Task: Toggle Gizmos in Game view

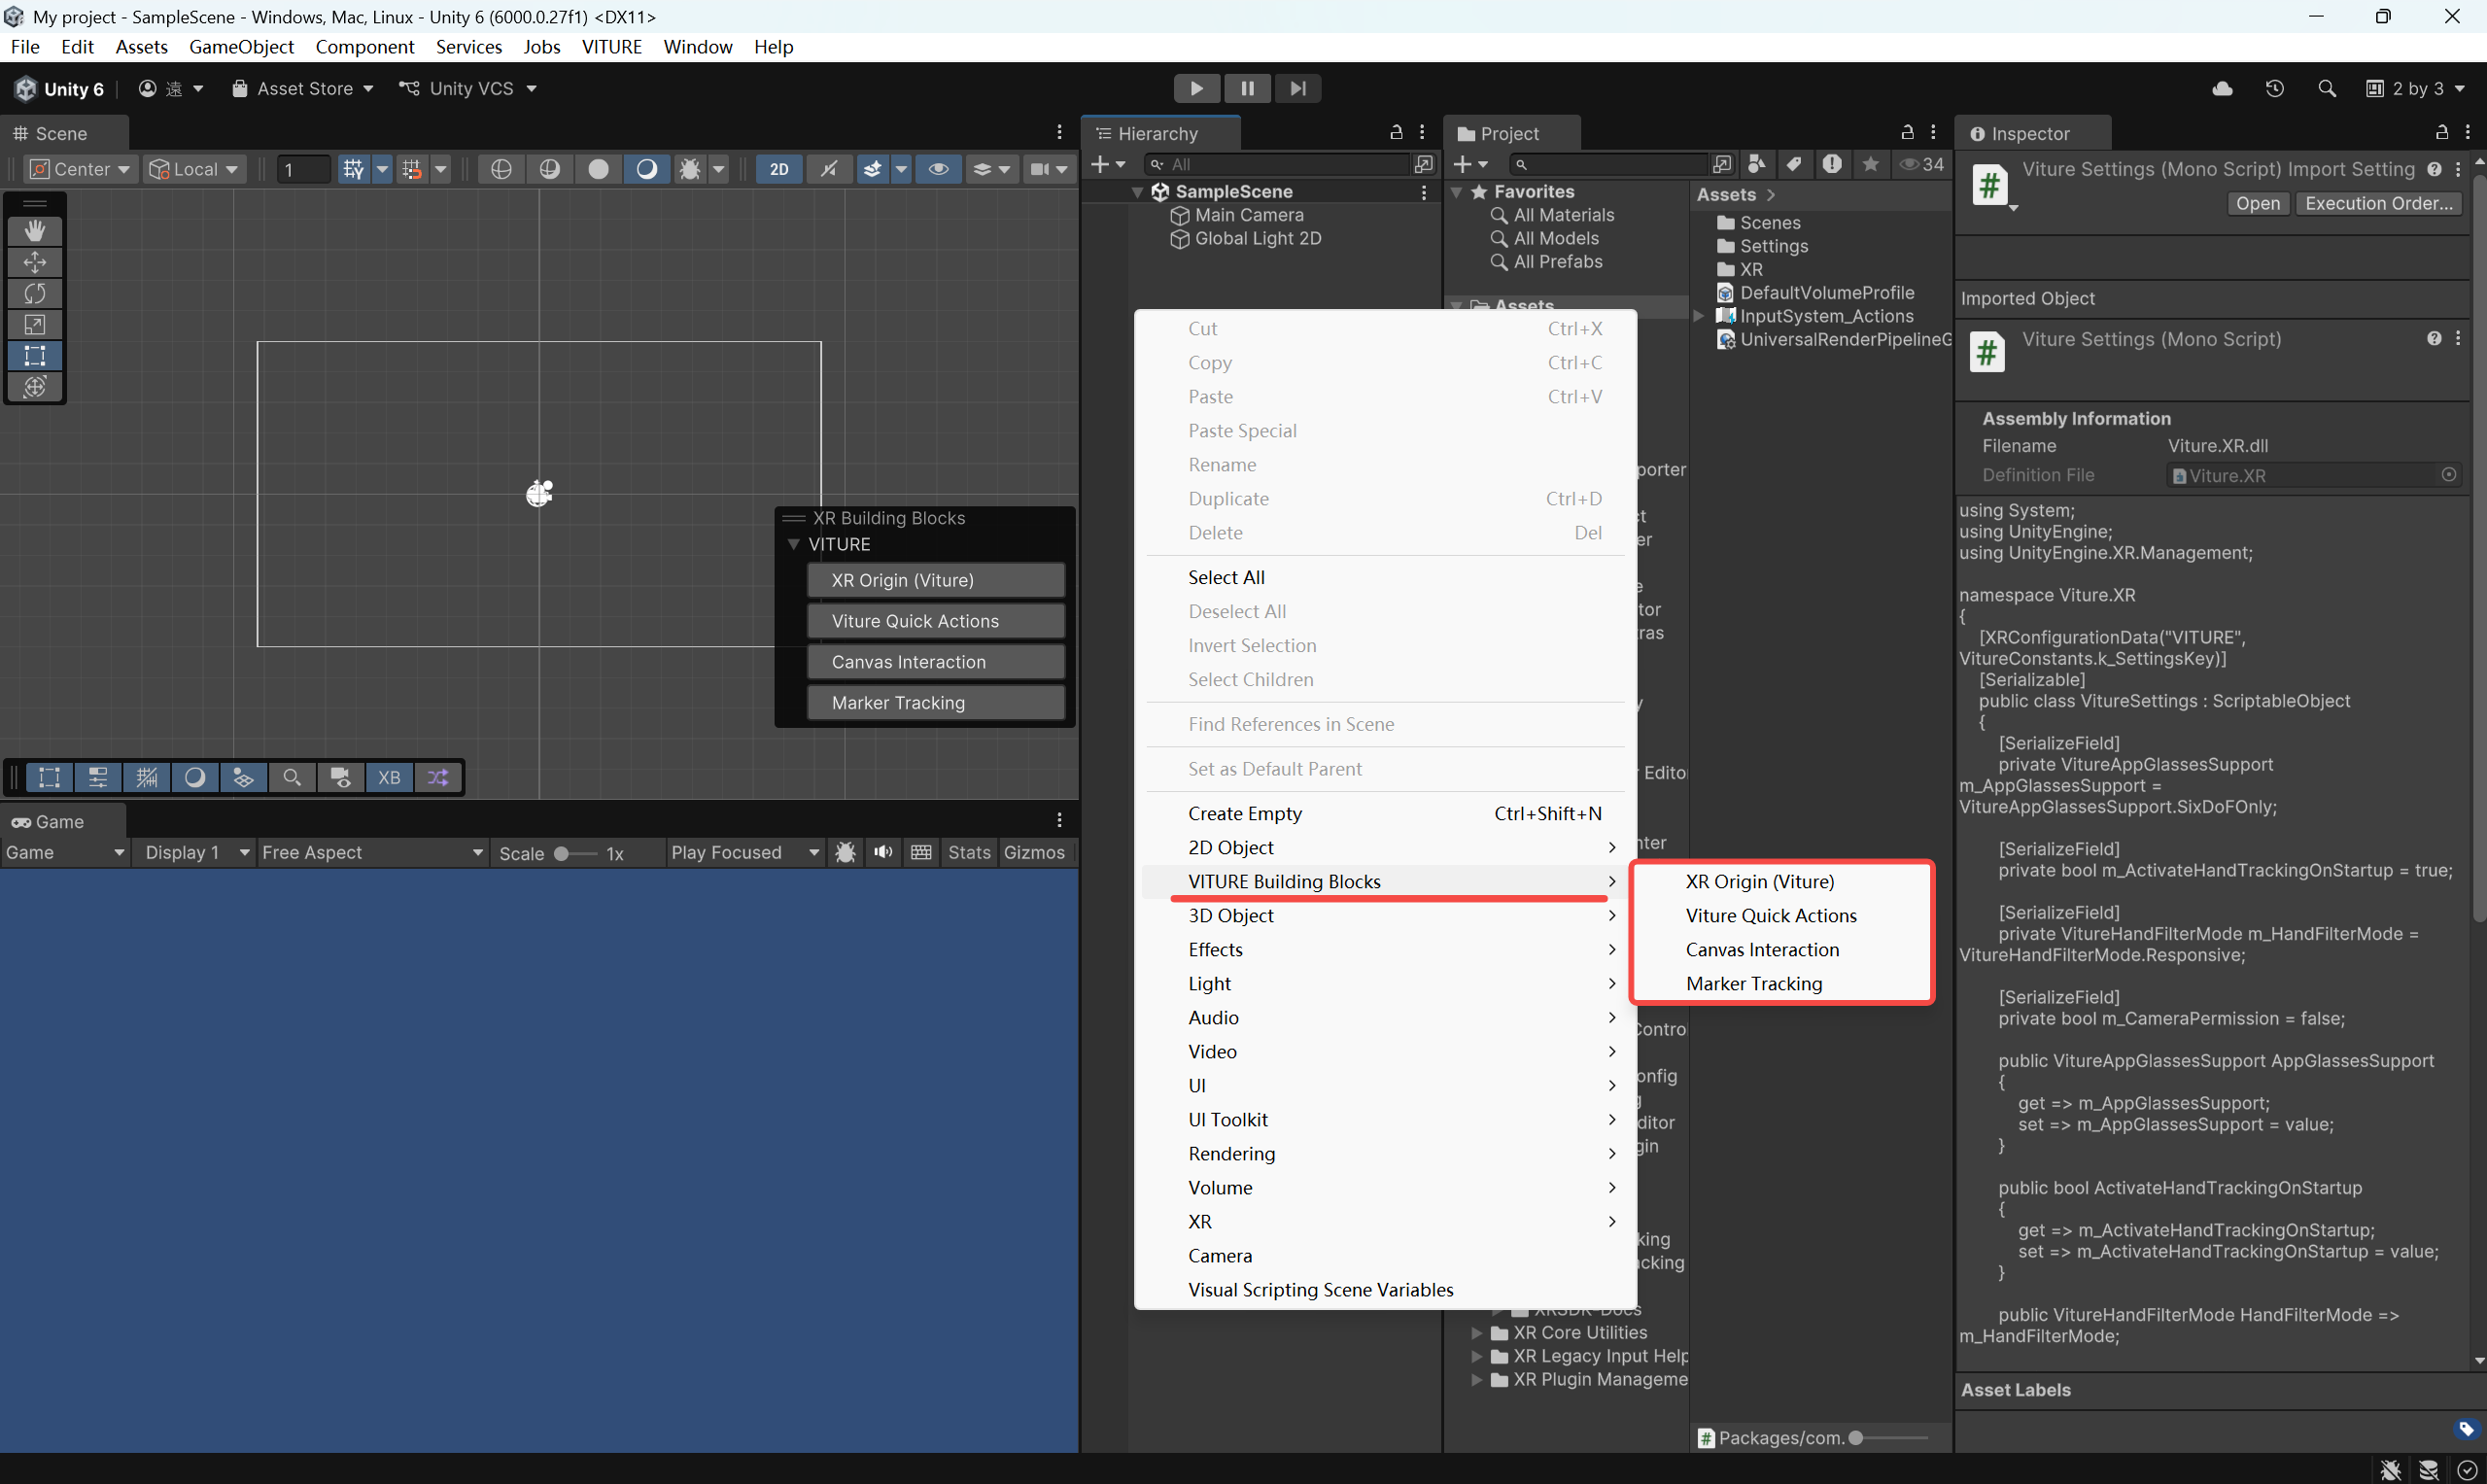Action: coord(1034,852)
